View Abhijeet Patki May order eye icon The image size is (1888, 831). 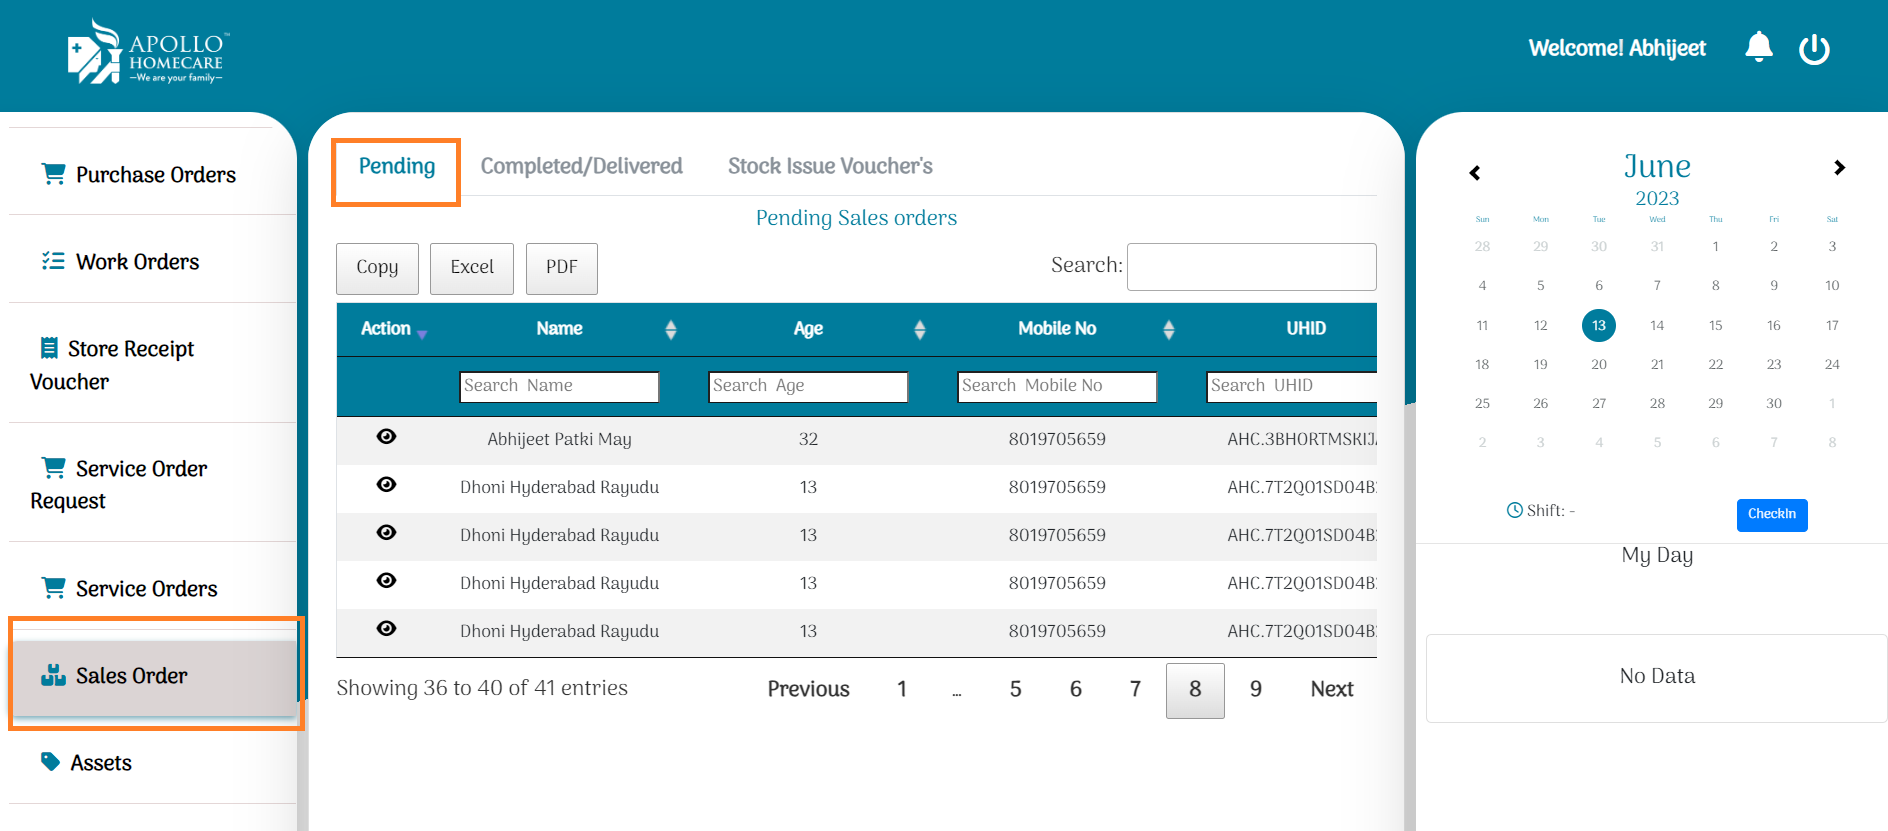(x=386, y=437)
